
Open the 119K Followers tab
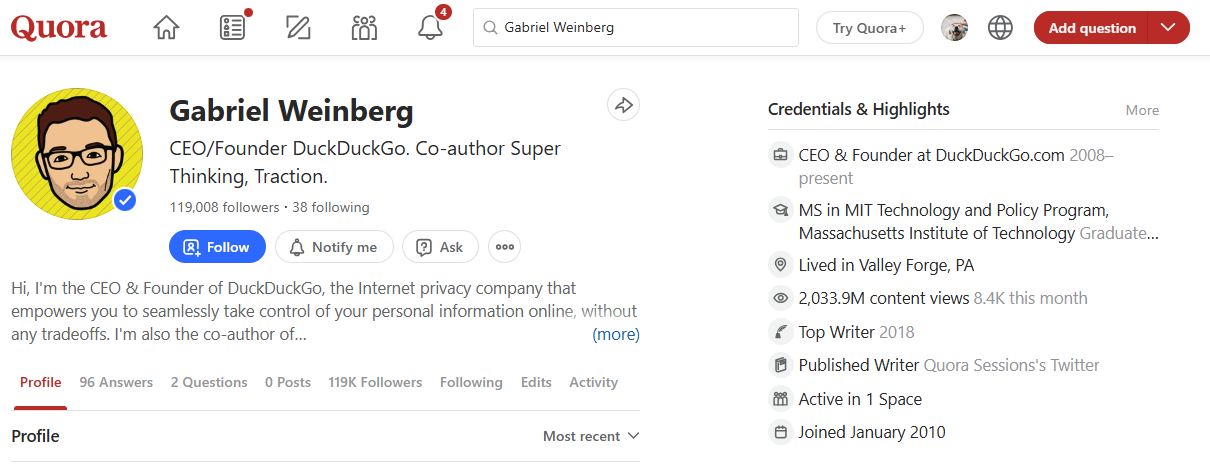(x=375, y=382)
